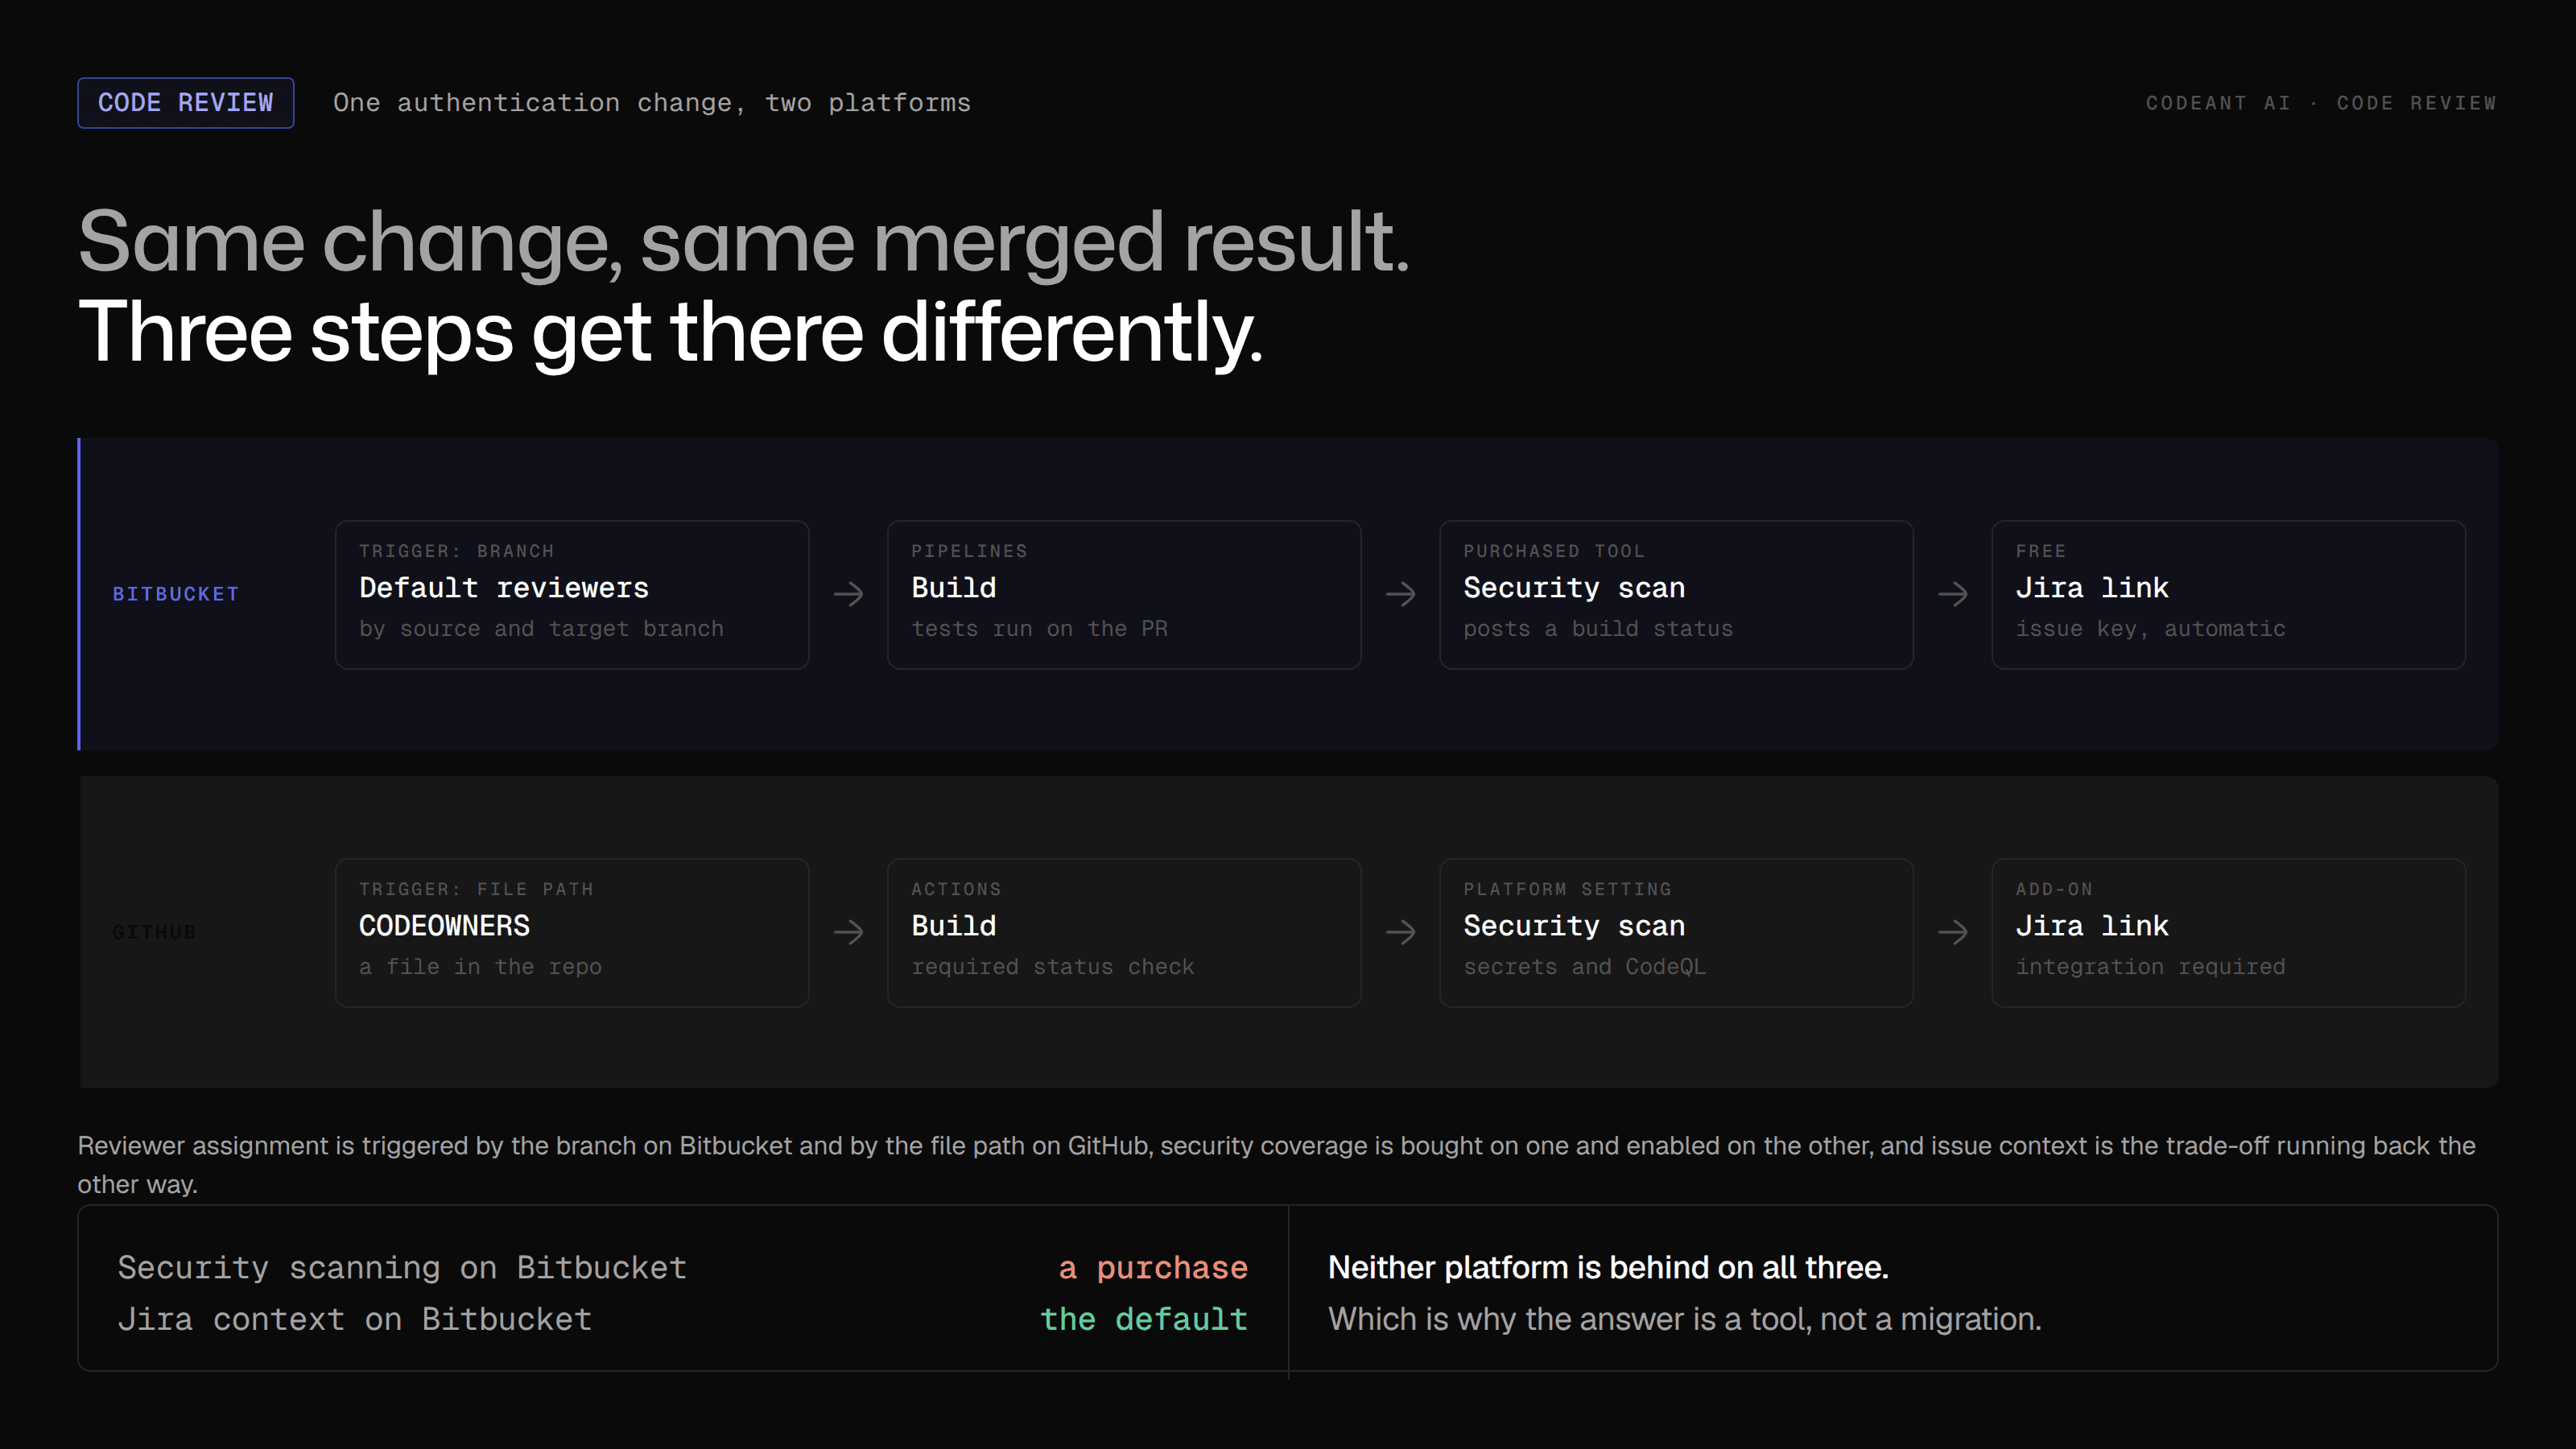This screenshot has width=2576, height=1449.
Task: Open the Actions Build card
Action: click(x=1124, y=932)
